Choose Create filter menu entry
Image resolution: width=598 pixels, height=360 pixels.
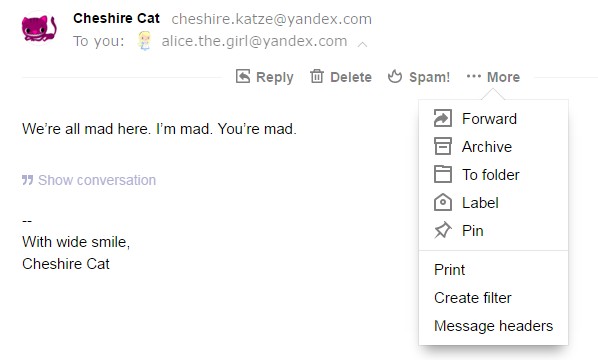coord(473,298)
